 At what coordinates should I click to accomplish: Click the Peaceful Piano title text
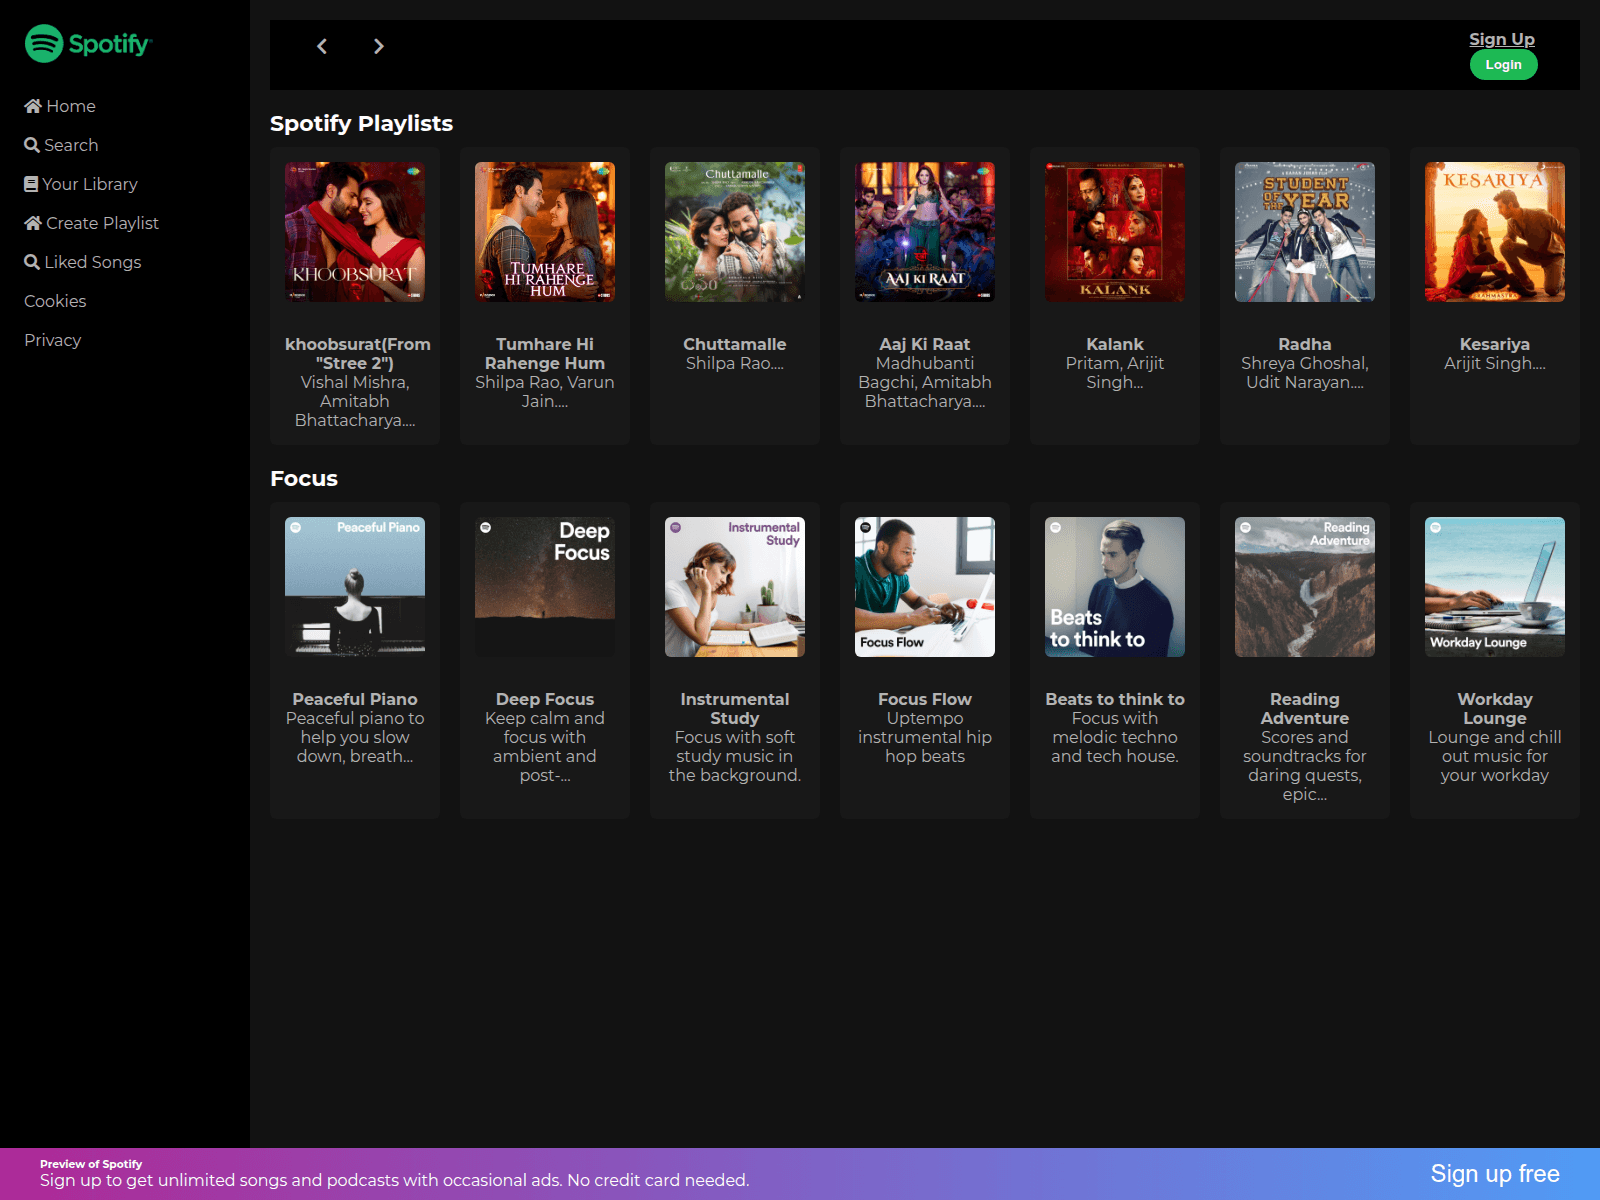(355, 699)
